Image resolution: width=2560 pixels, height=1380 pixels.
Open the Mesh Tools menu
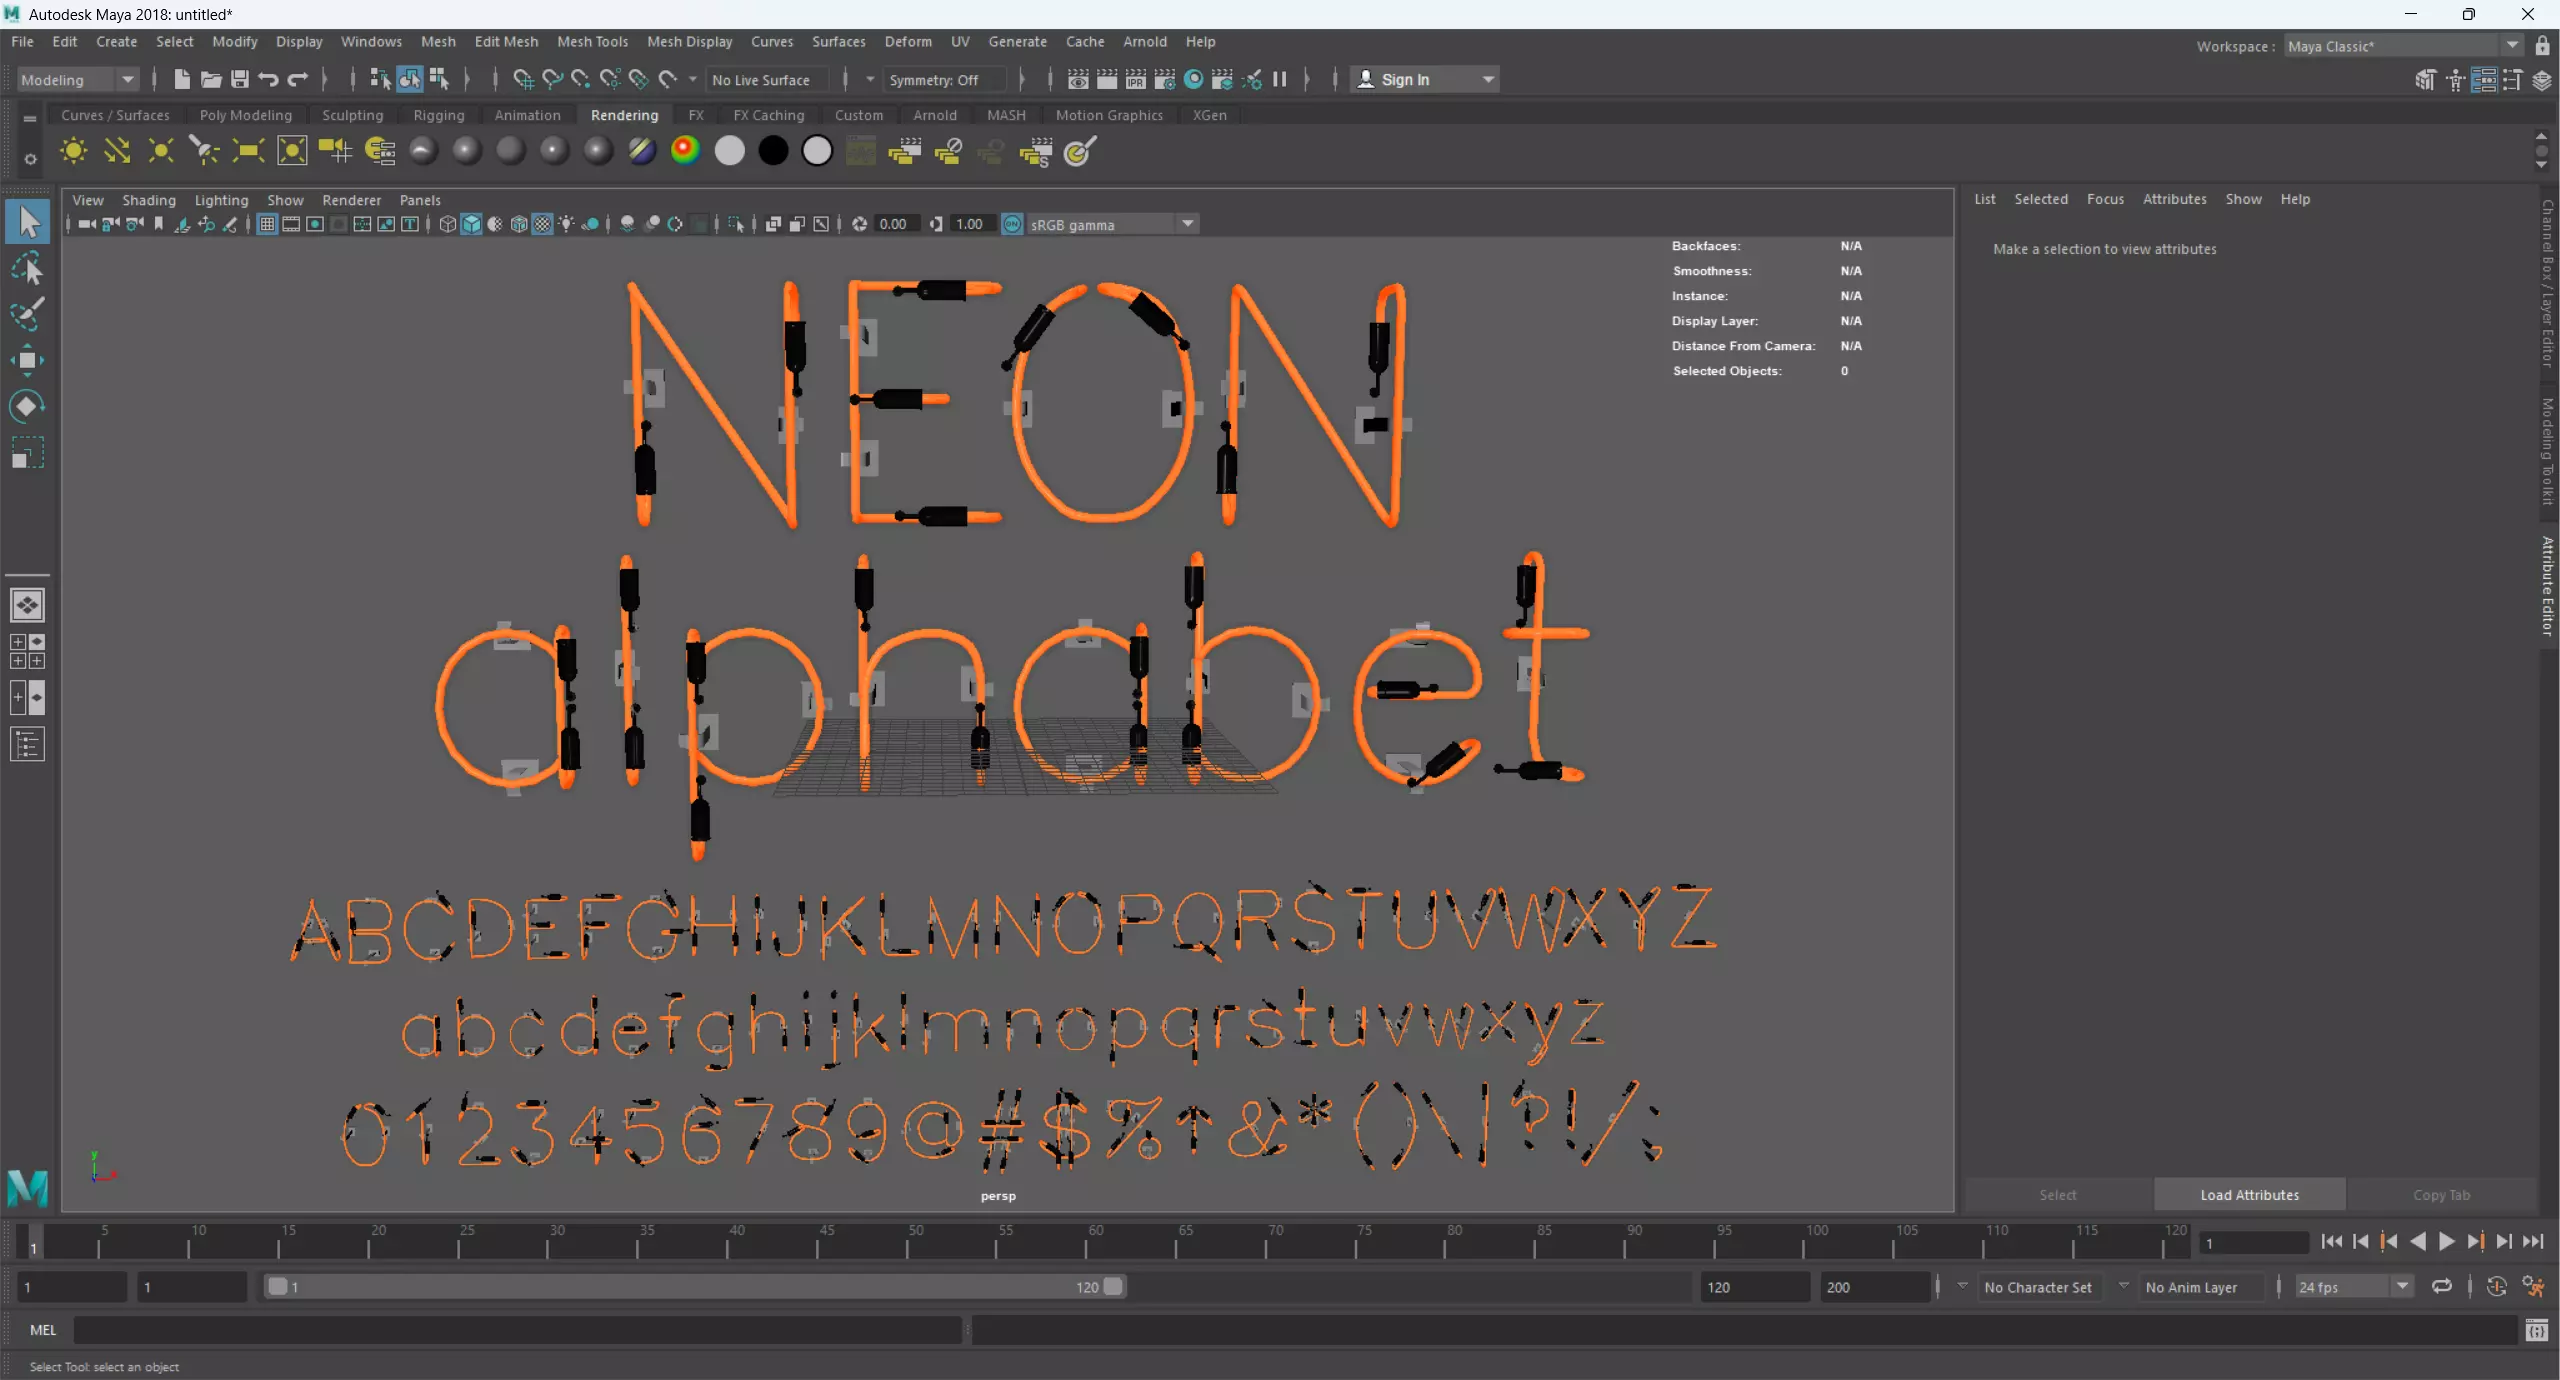[x=592, y=42]
